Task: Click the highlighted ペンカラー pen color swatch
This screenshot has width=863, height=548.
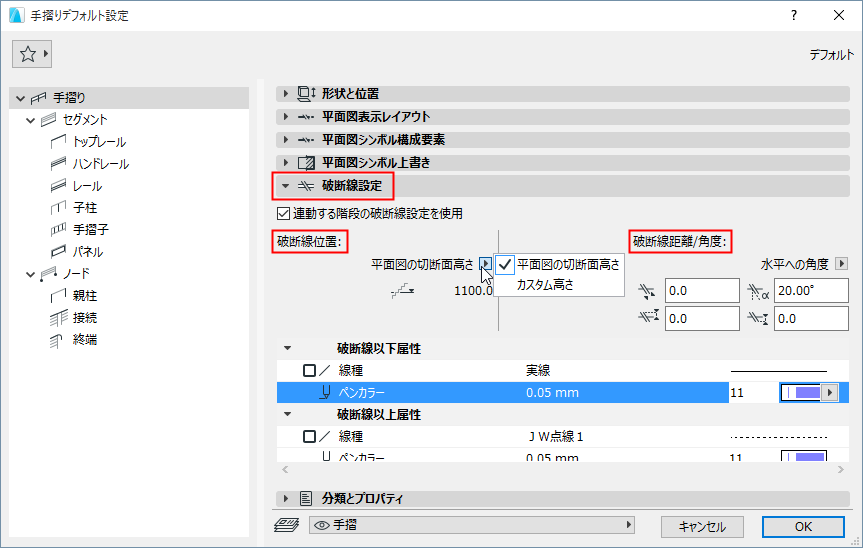Action: point(801,393)
